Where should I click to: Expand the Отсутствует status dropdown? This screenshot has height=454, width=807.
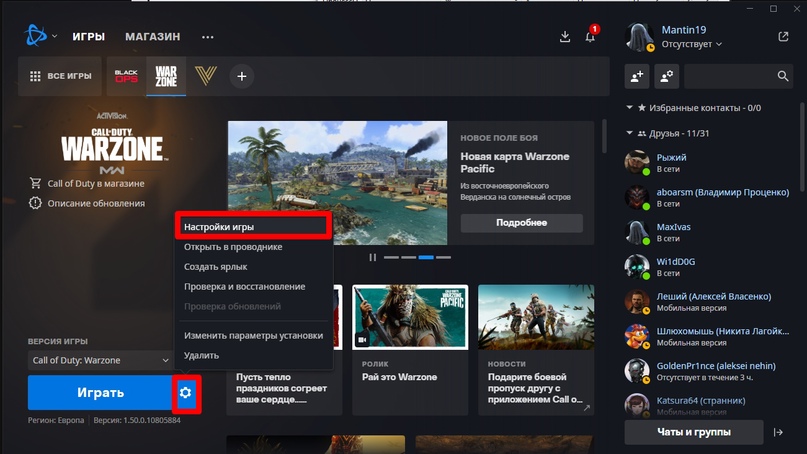click(x=691, y=44)
